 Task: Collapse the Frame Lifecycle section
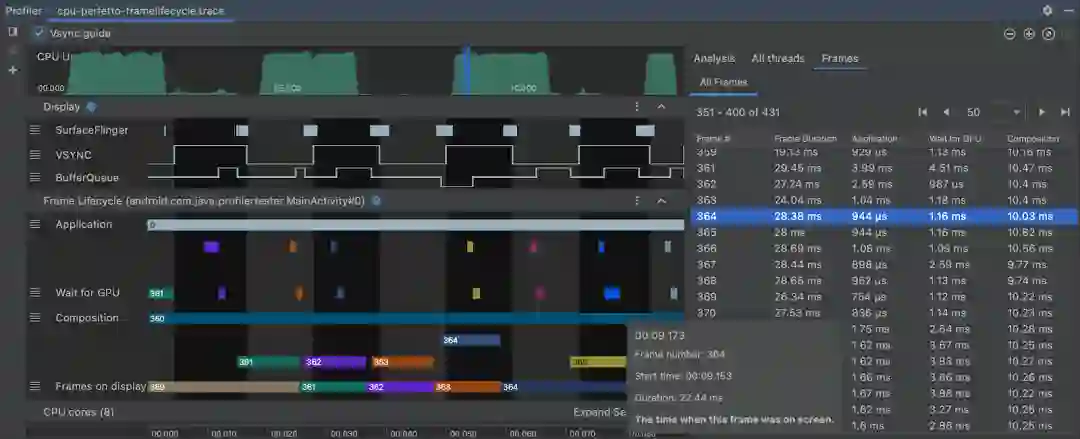(661, 201)
